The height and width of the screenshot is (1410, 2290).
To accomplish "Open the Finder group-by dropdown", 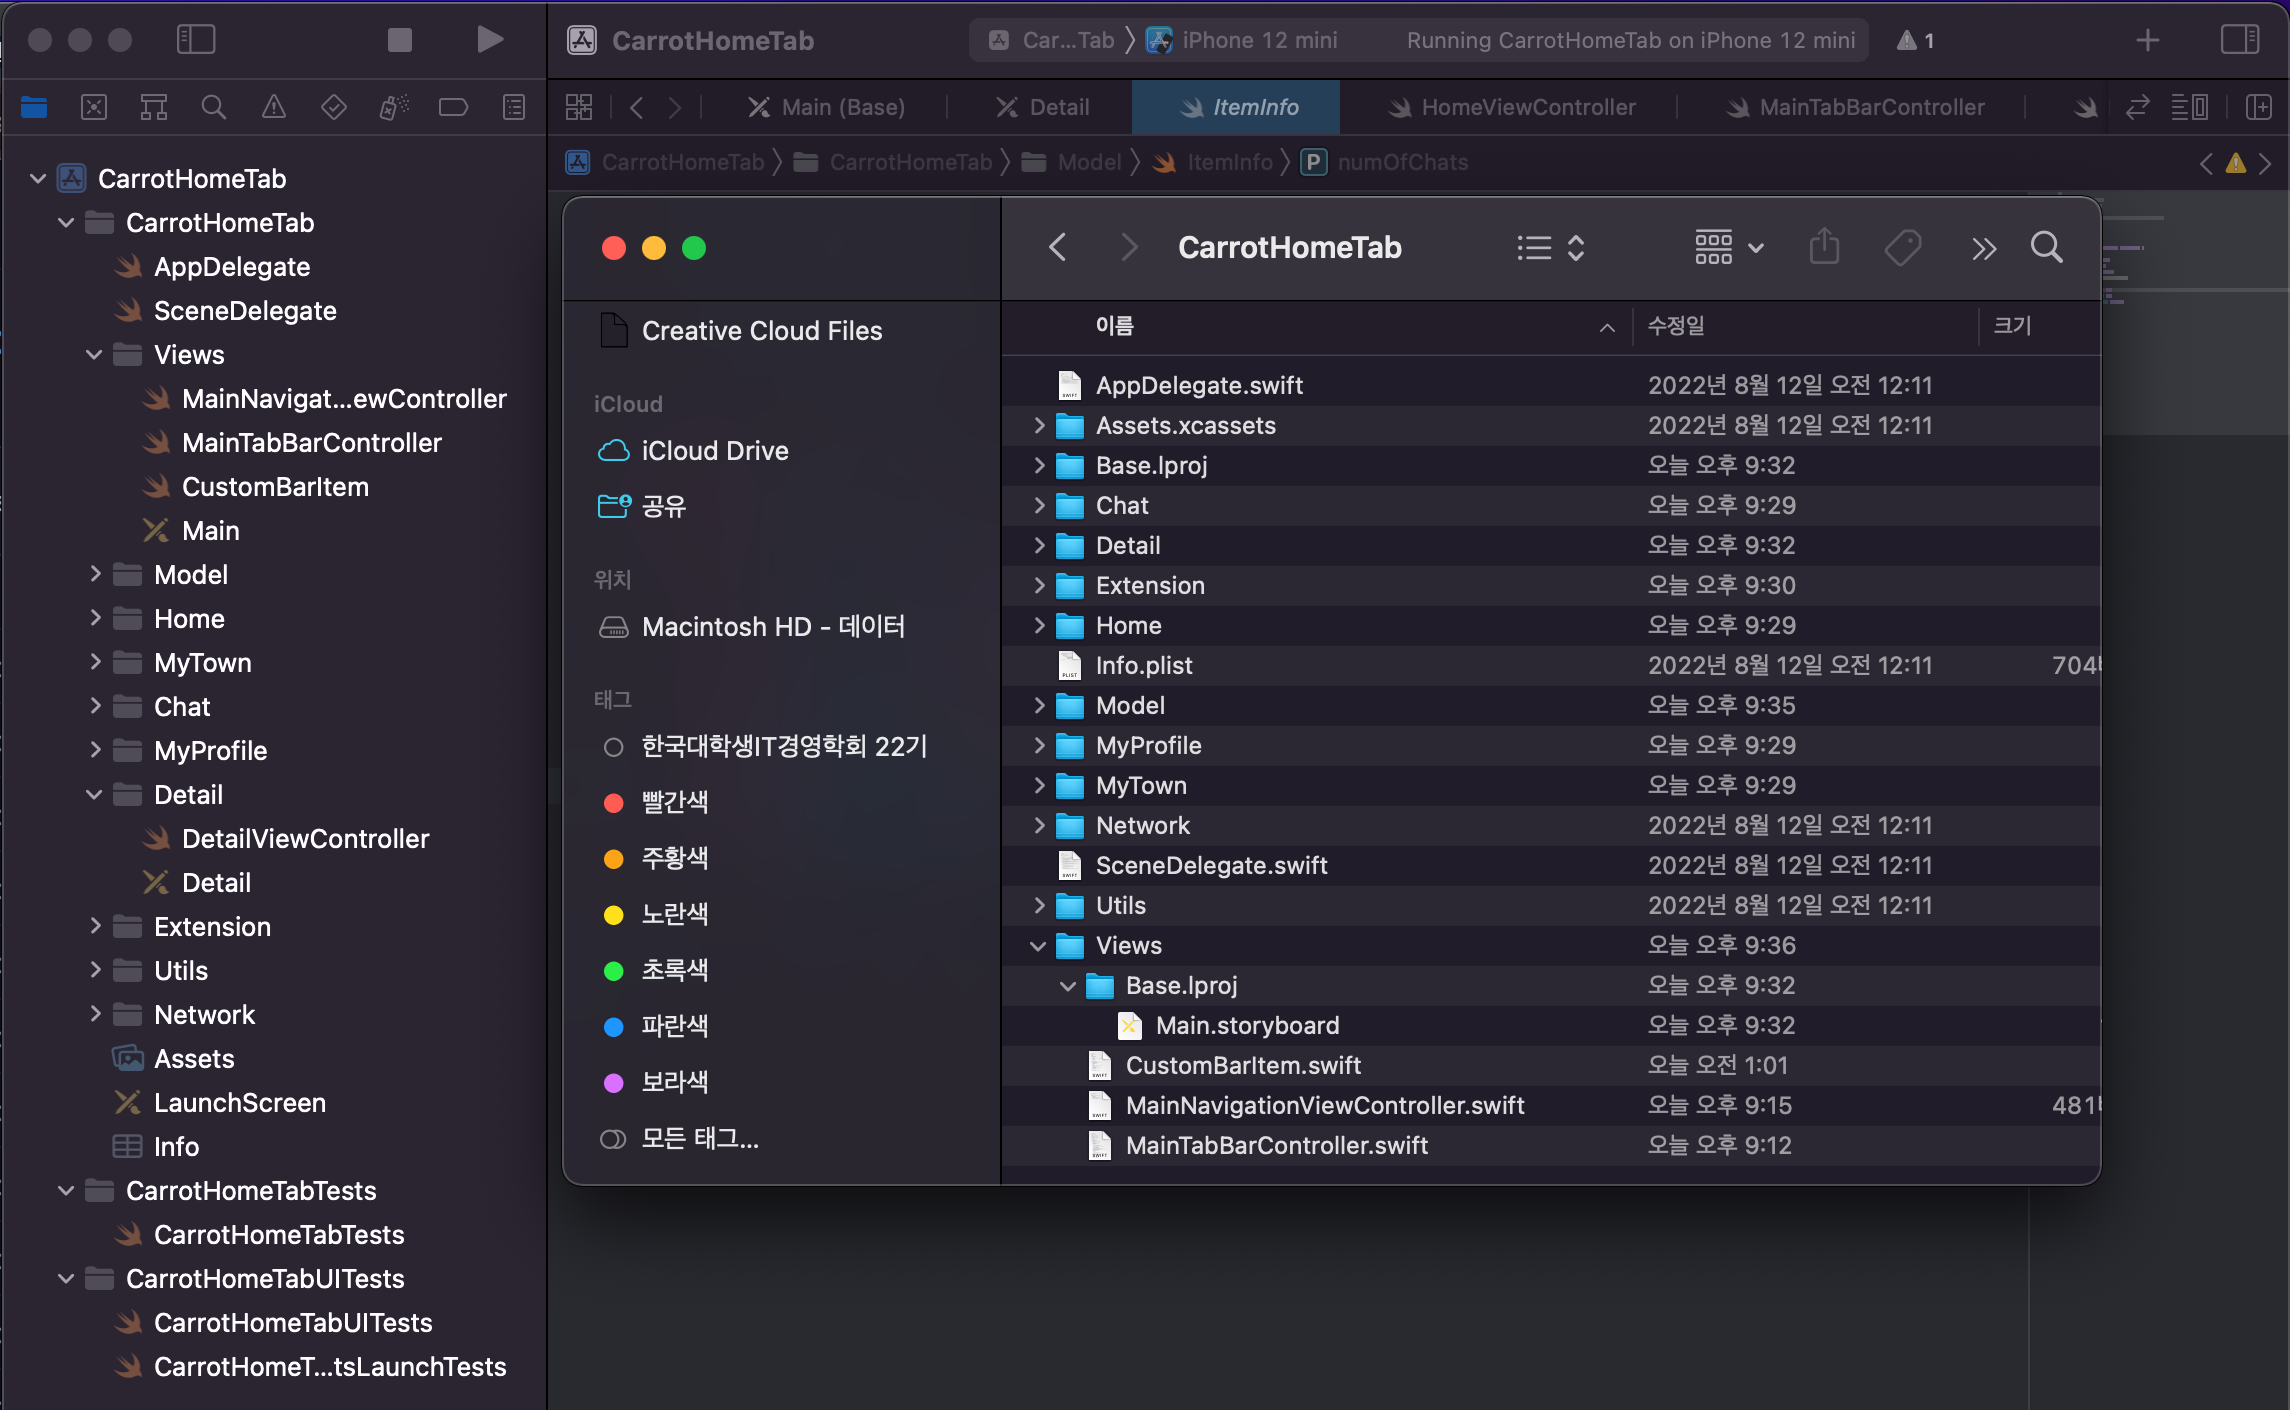I will (1728, 247).
